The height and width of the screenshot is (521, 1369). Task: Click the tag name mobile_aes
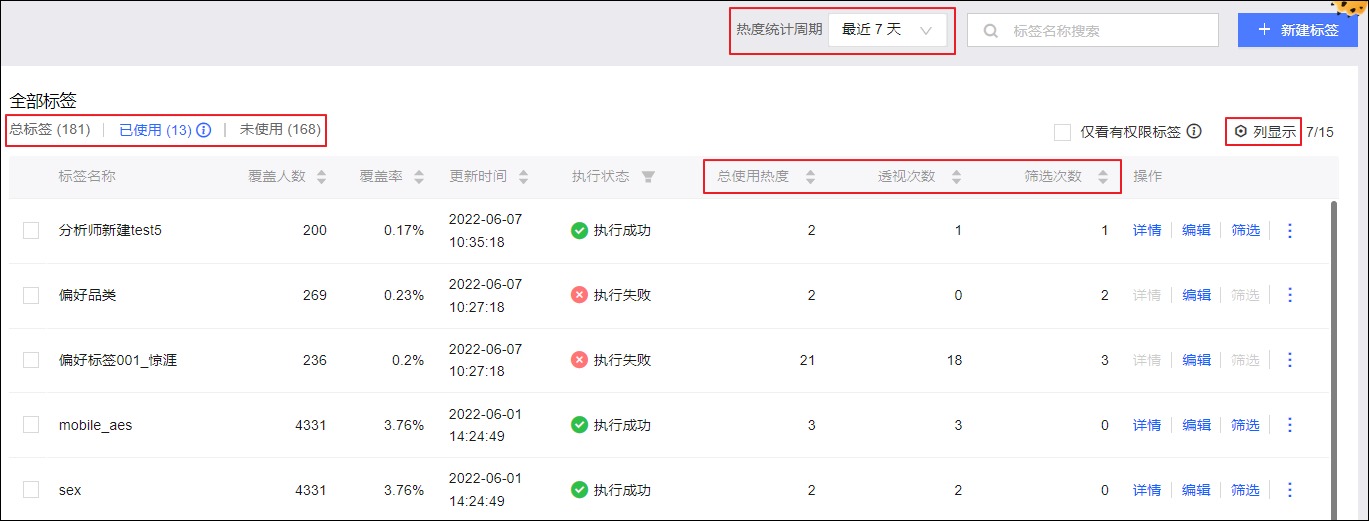(95, 425)
